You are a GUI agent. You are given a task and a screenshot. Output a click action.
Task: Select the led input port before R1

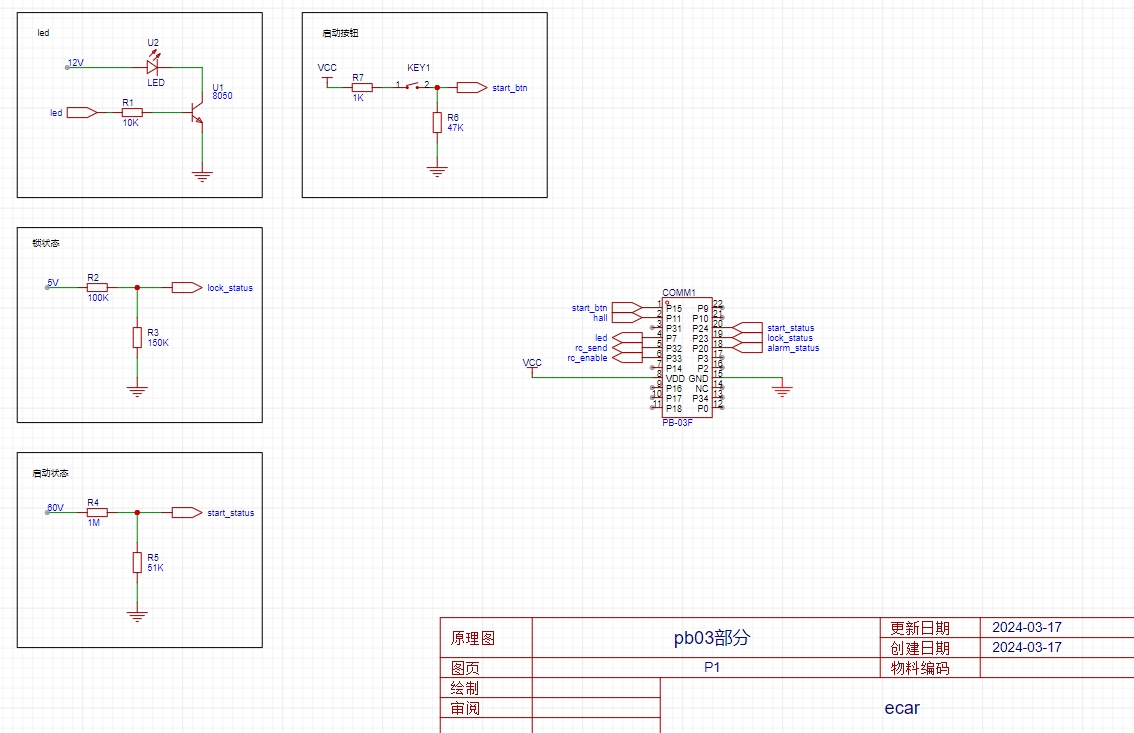[82, 113]
